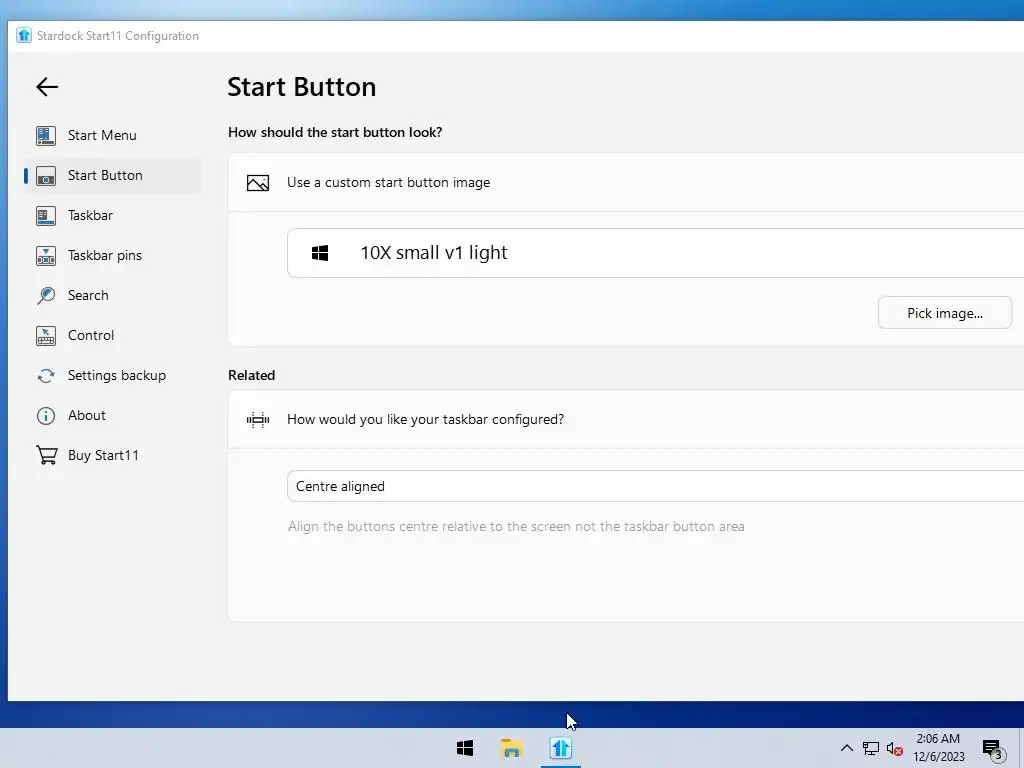
Task: Click the Start11 icon in title bar
Action: point(24,35)
